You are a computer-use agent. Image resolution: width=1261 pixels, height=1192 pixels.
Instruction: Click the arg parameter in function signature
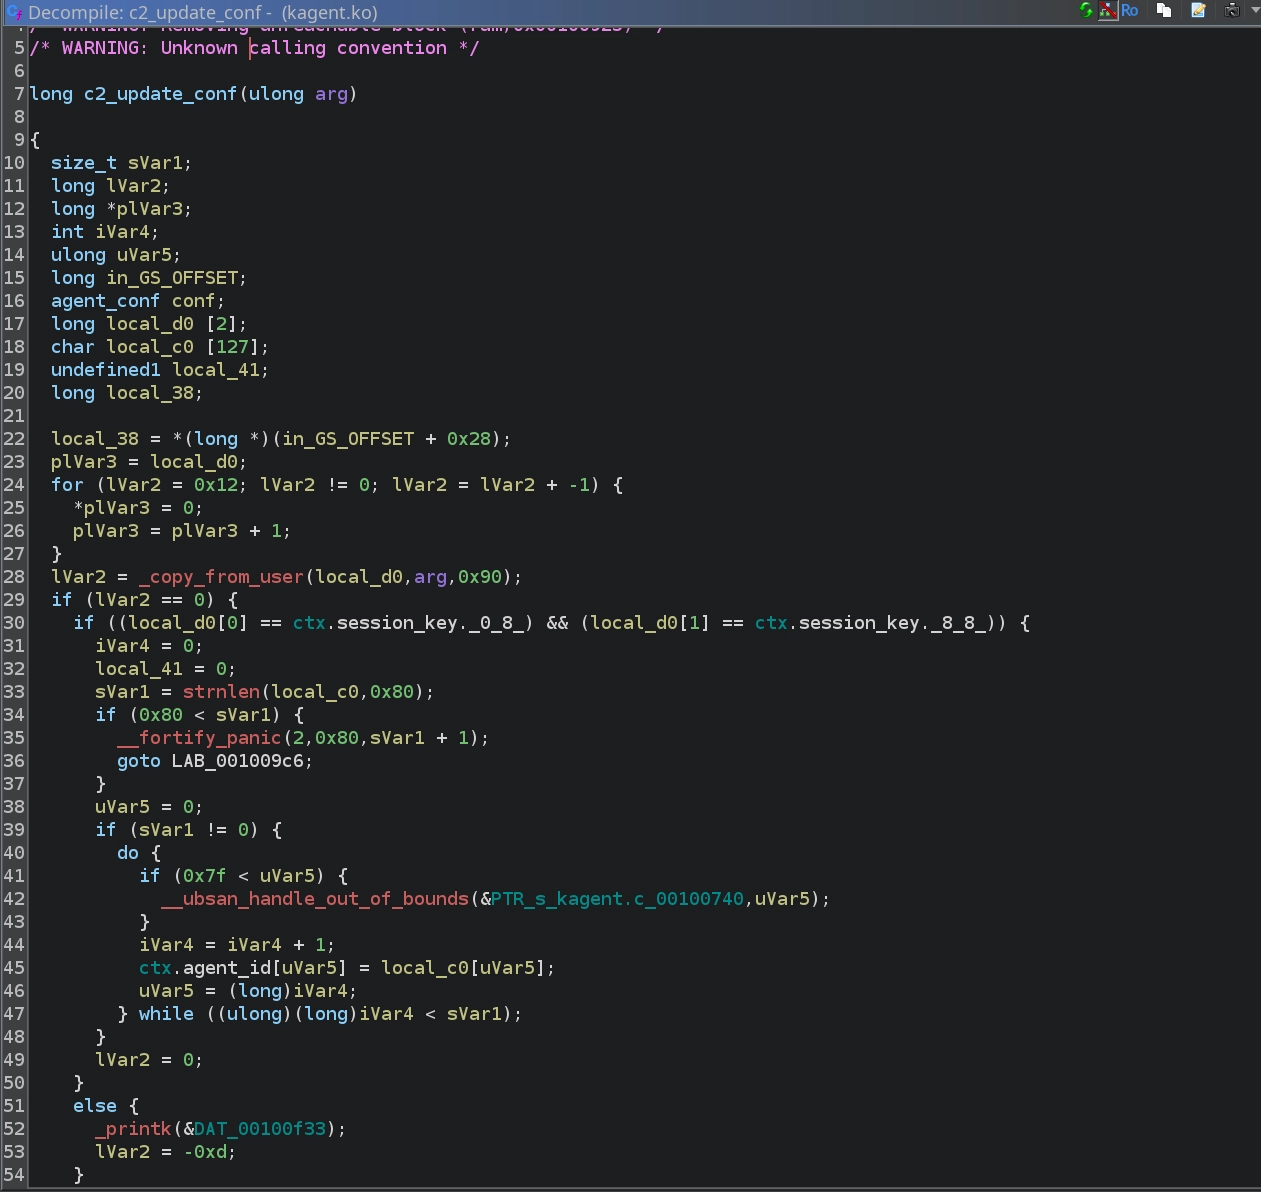coord(331,94)
